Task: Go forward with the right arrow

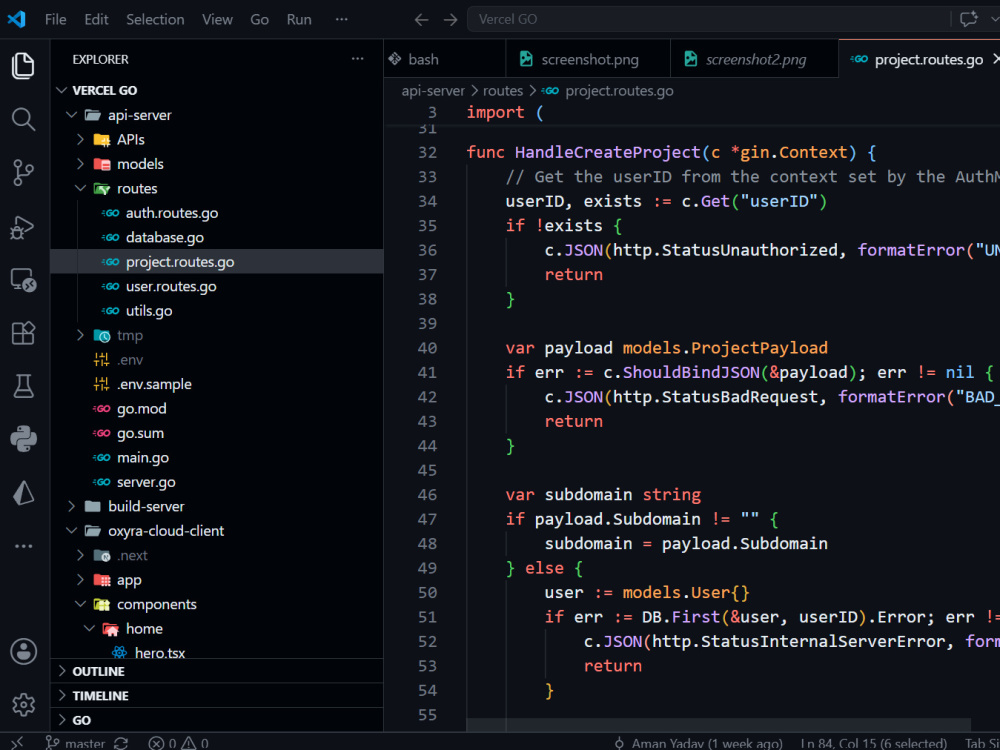Action: 450,20
